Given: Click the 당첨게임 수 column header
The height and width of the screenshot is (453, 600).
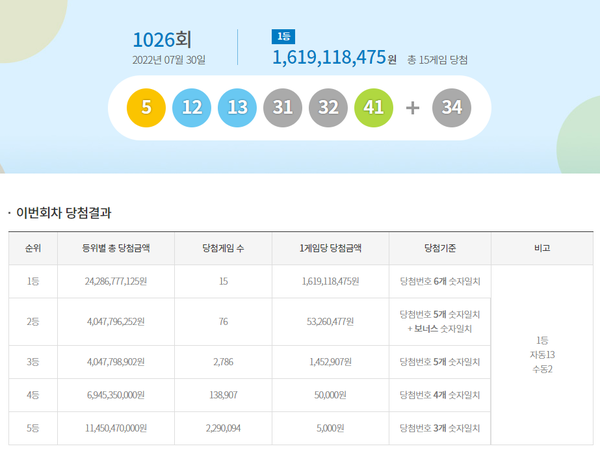Looking at the screenshot, I should (x=223, y=248).
